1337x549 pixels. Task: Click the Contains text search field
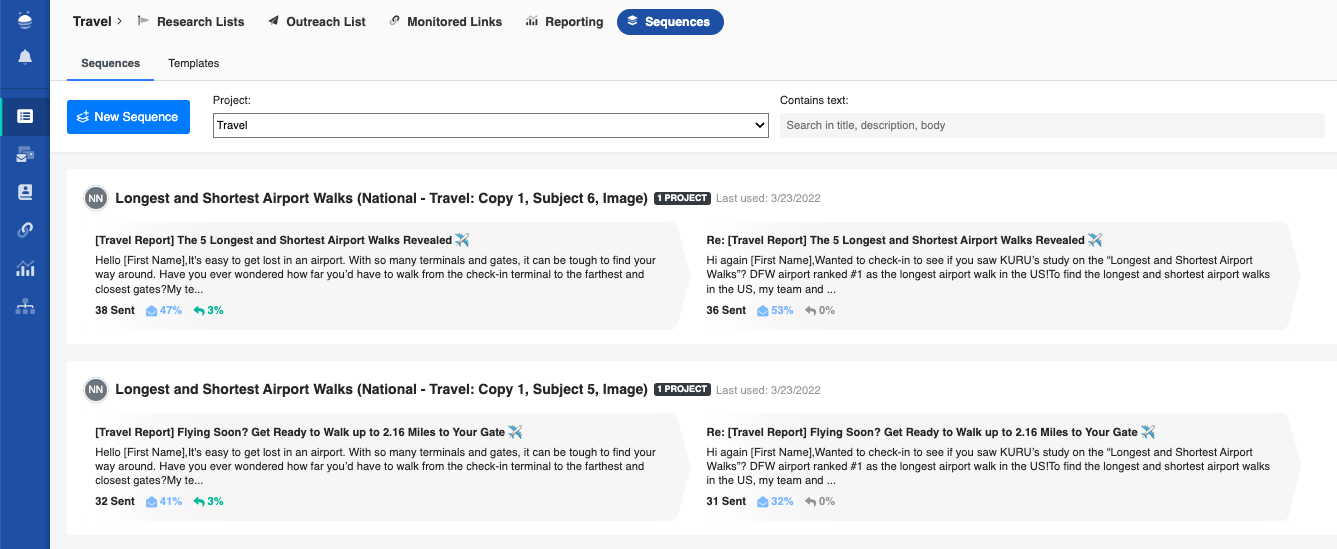click(x=1050, y=126)
